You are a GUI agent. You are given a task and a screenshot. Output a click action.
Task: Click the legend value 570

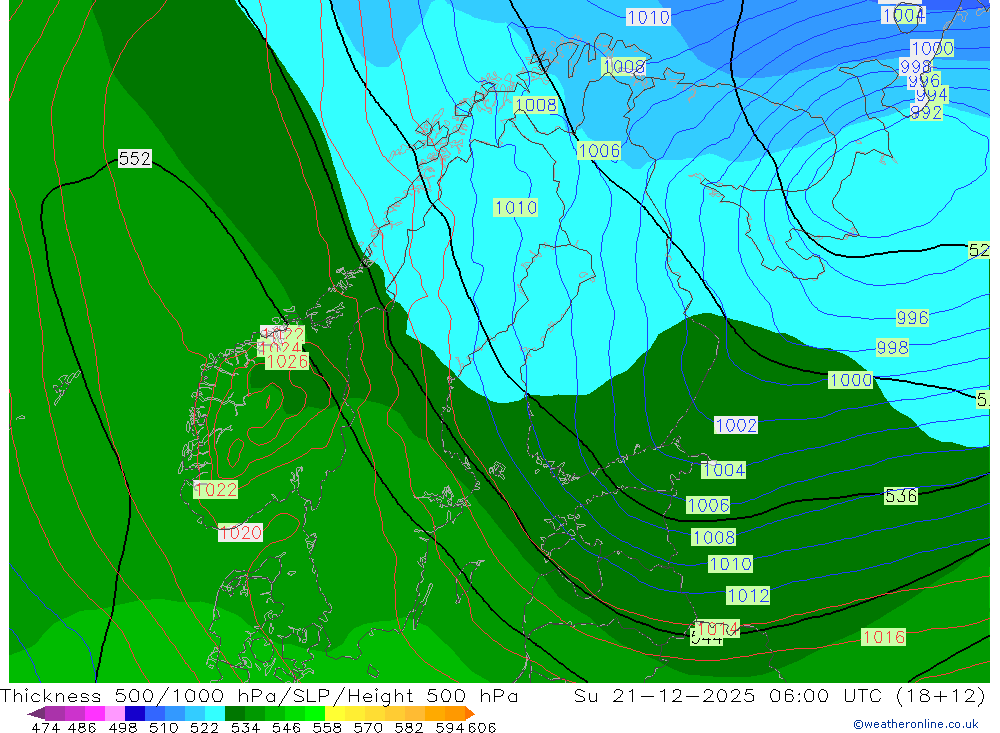click(368, 728)
